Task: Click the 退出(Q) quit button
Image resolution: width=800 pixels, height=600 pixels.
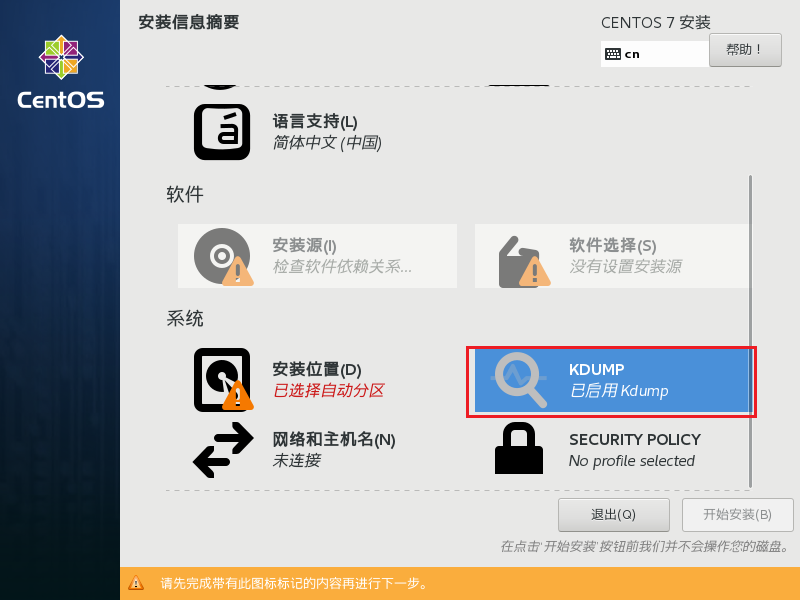Action: (x=613, y=515)
